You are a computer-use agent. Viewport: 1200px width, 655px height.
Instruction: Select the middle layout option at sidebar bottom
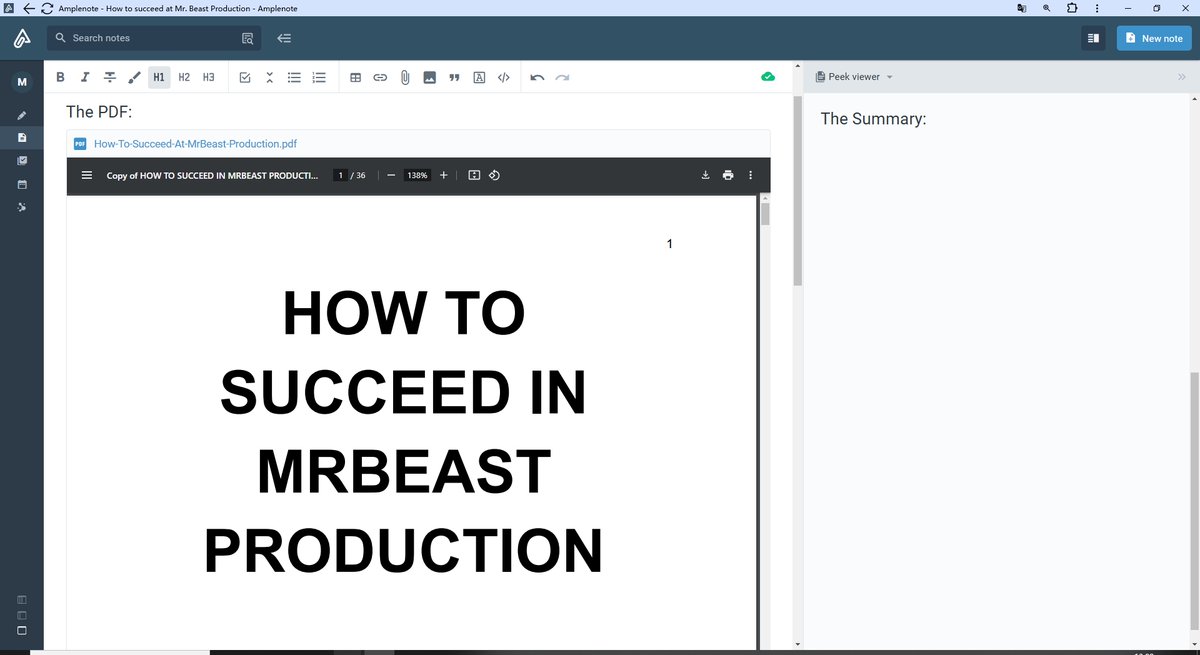tap(22, 615)
